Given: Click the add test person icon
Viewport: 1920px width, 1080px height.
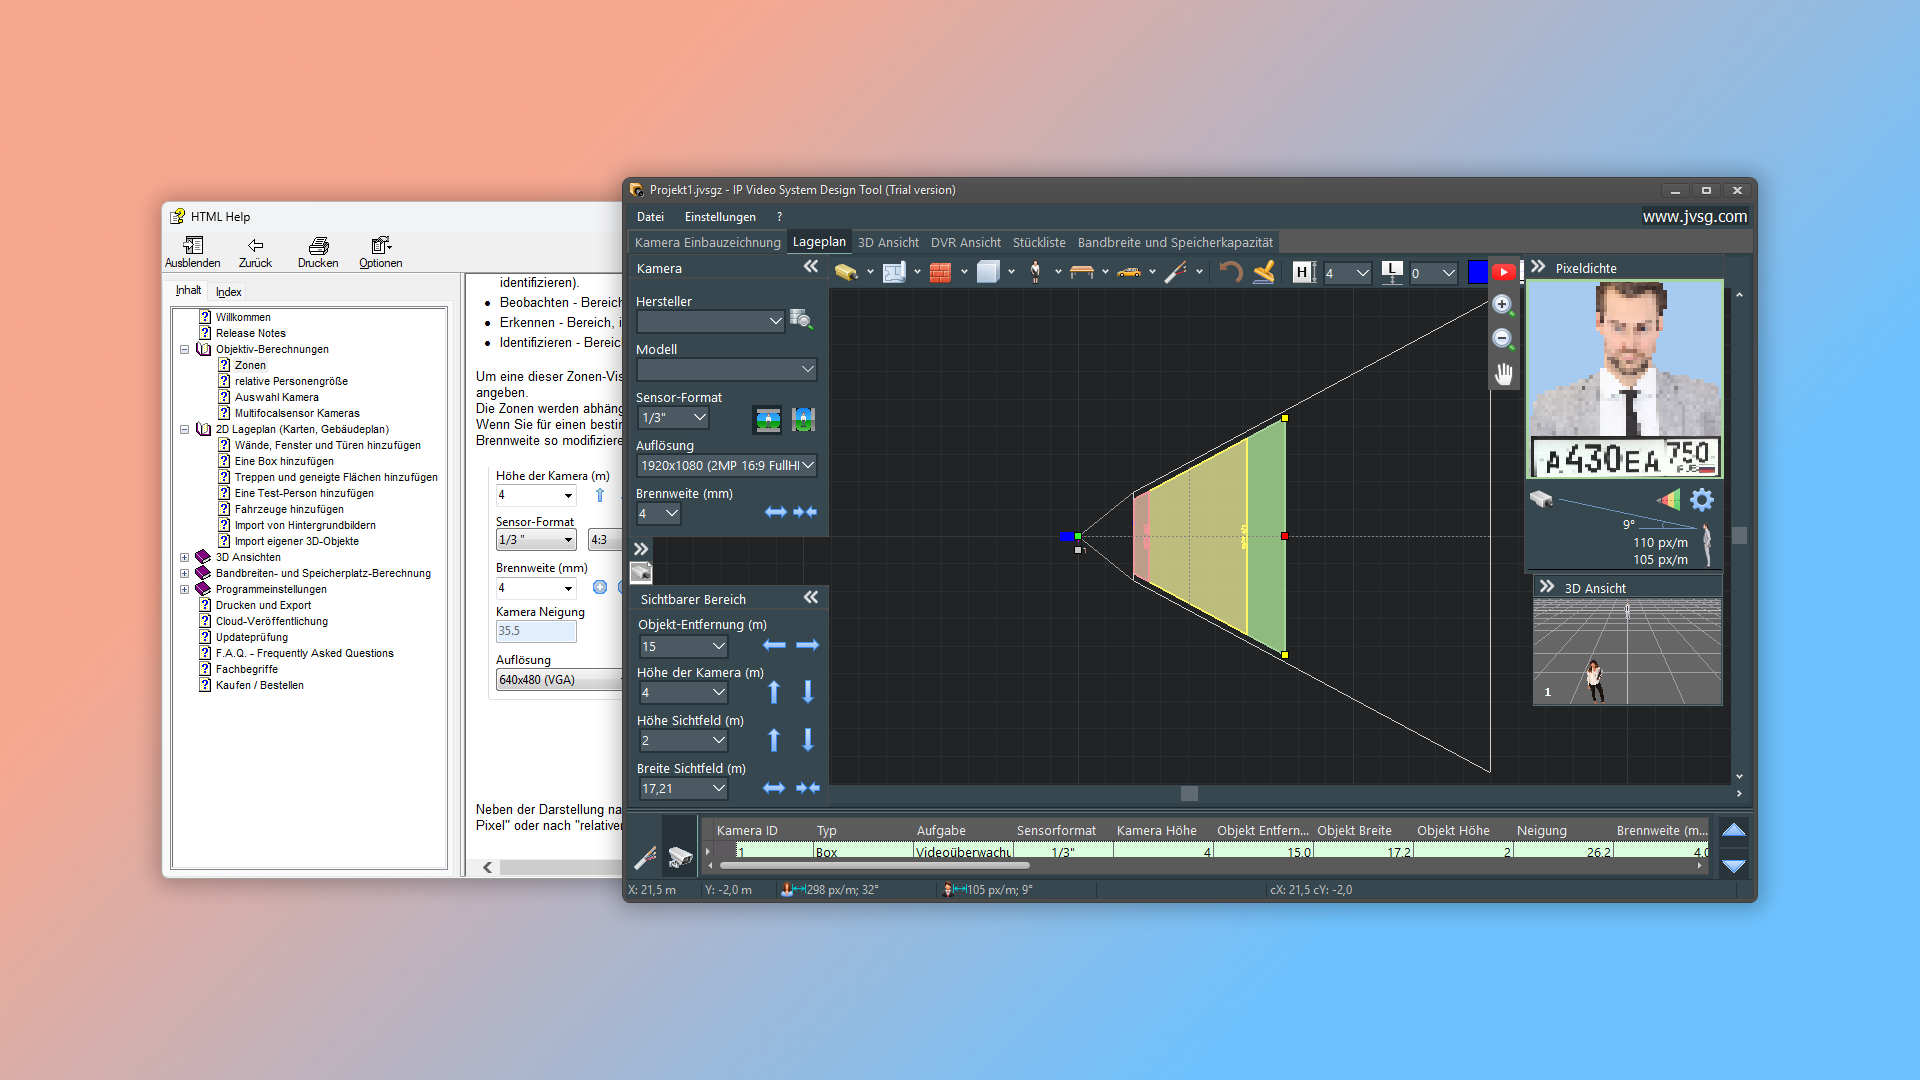Looking at the screenshot, I should pyautogui.click(x=1035, y=272).
